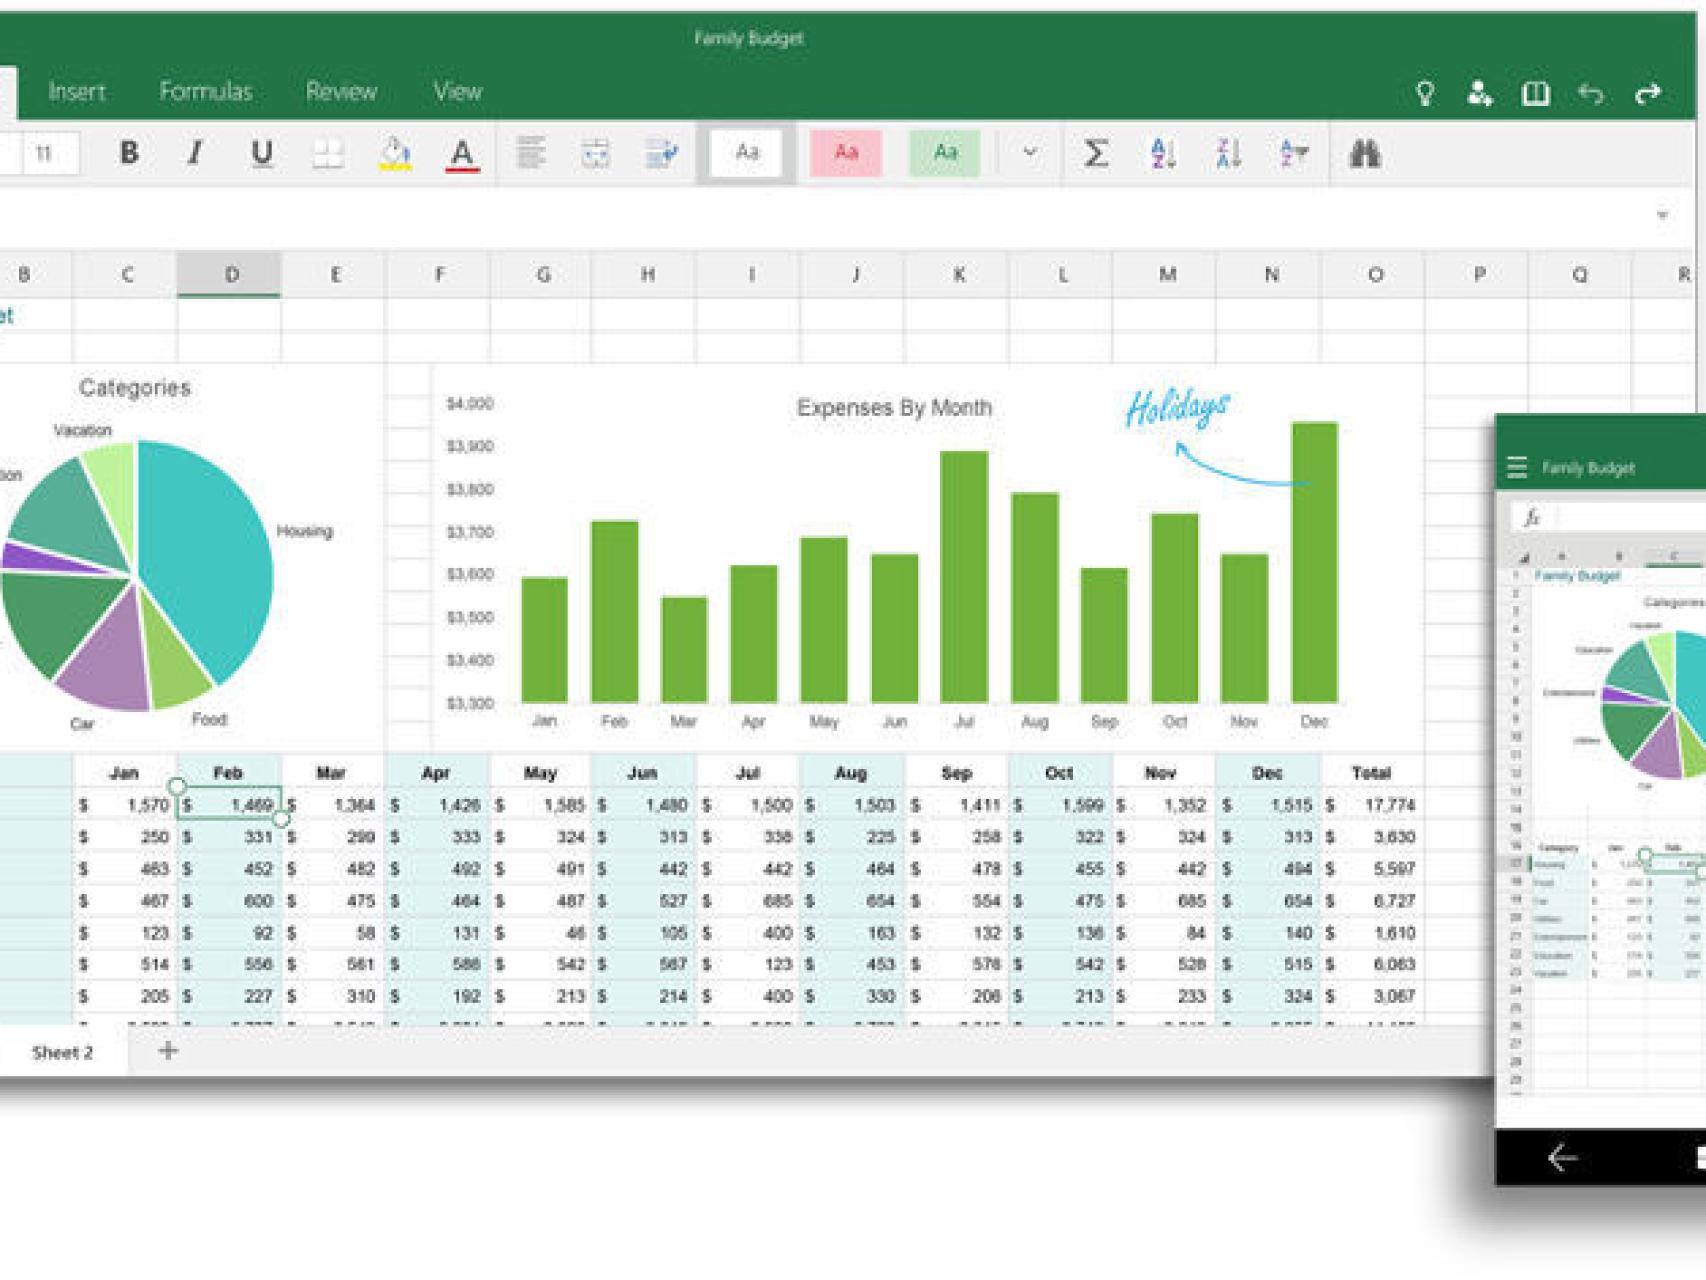Click the Tell Me lightbulb icon

point(1425,93)
